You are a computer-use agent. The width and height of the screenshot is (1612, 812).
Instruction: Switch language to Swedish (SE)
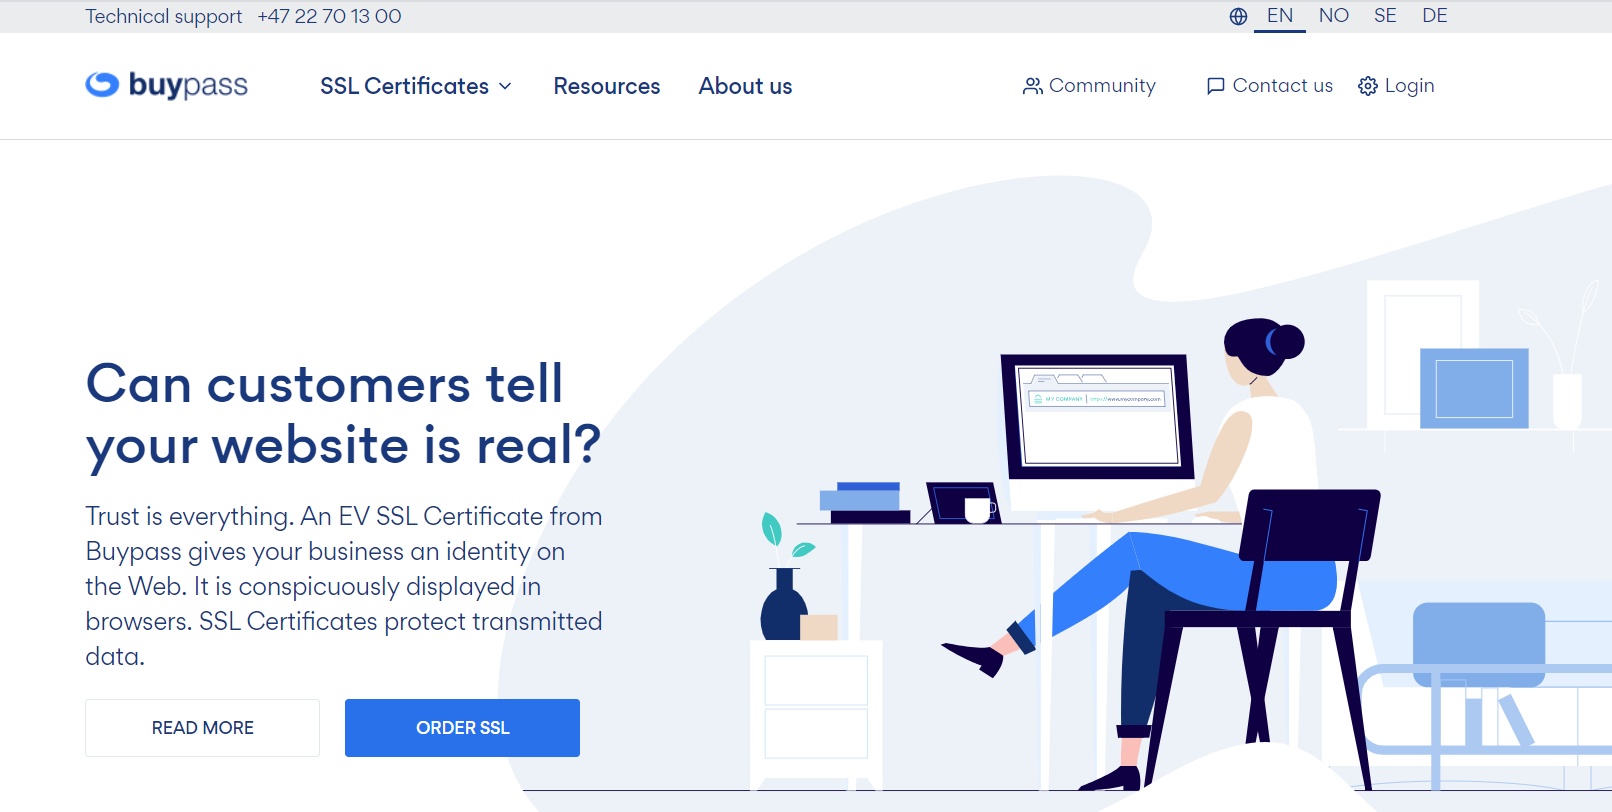(1385, 16)
